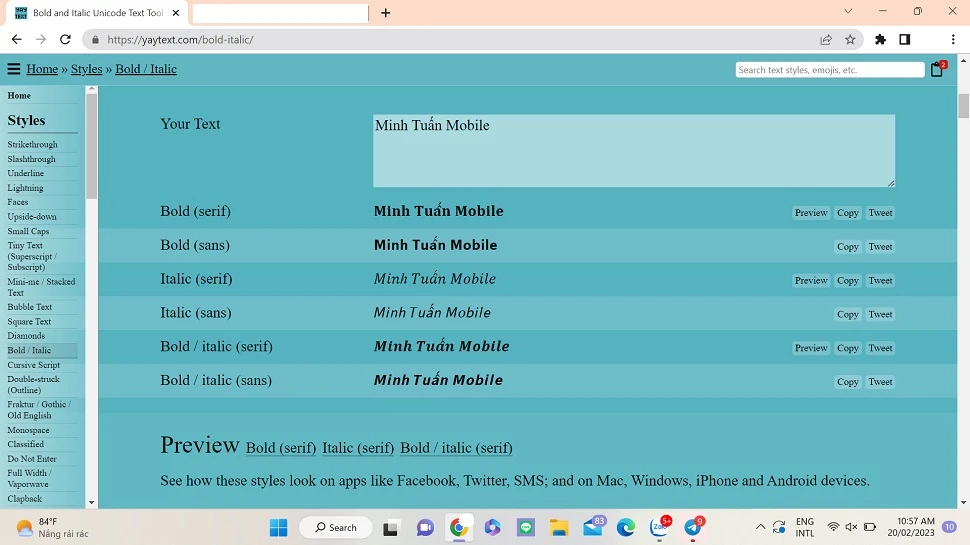Open Telegram from the taskbar
Viewport: 970px width, 545px height.
(x=693, y=527)
